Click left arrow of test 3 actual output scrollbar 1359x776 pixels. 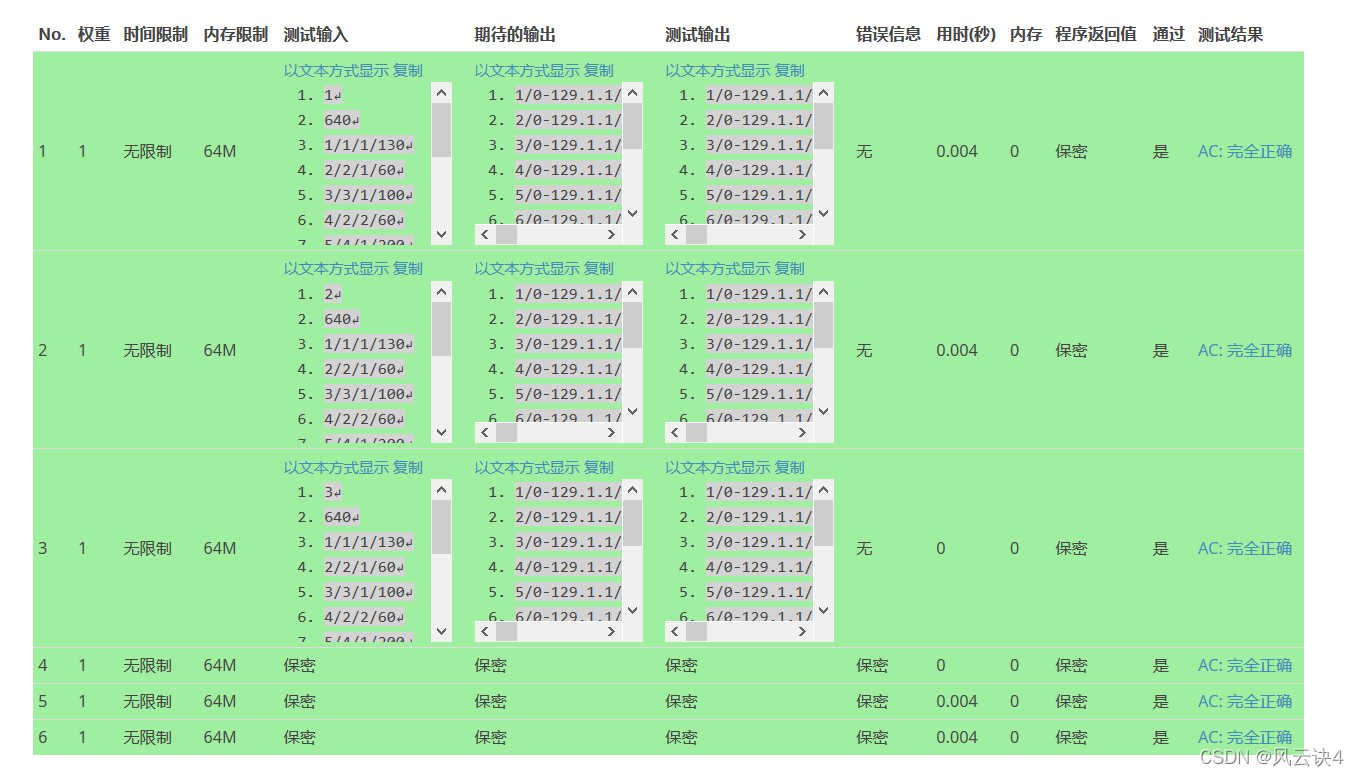(676, 631)
